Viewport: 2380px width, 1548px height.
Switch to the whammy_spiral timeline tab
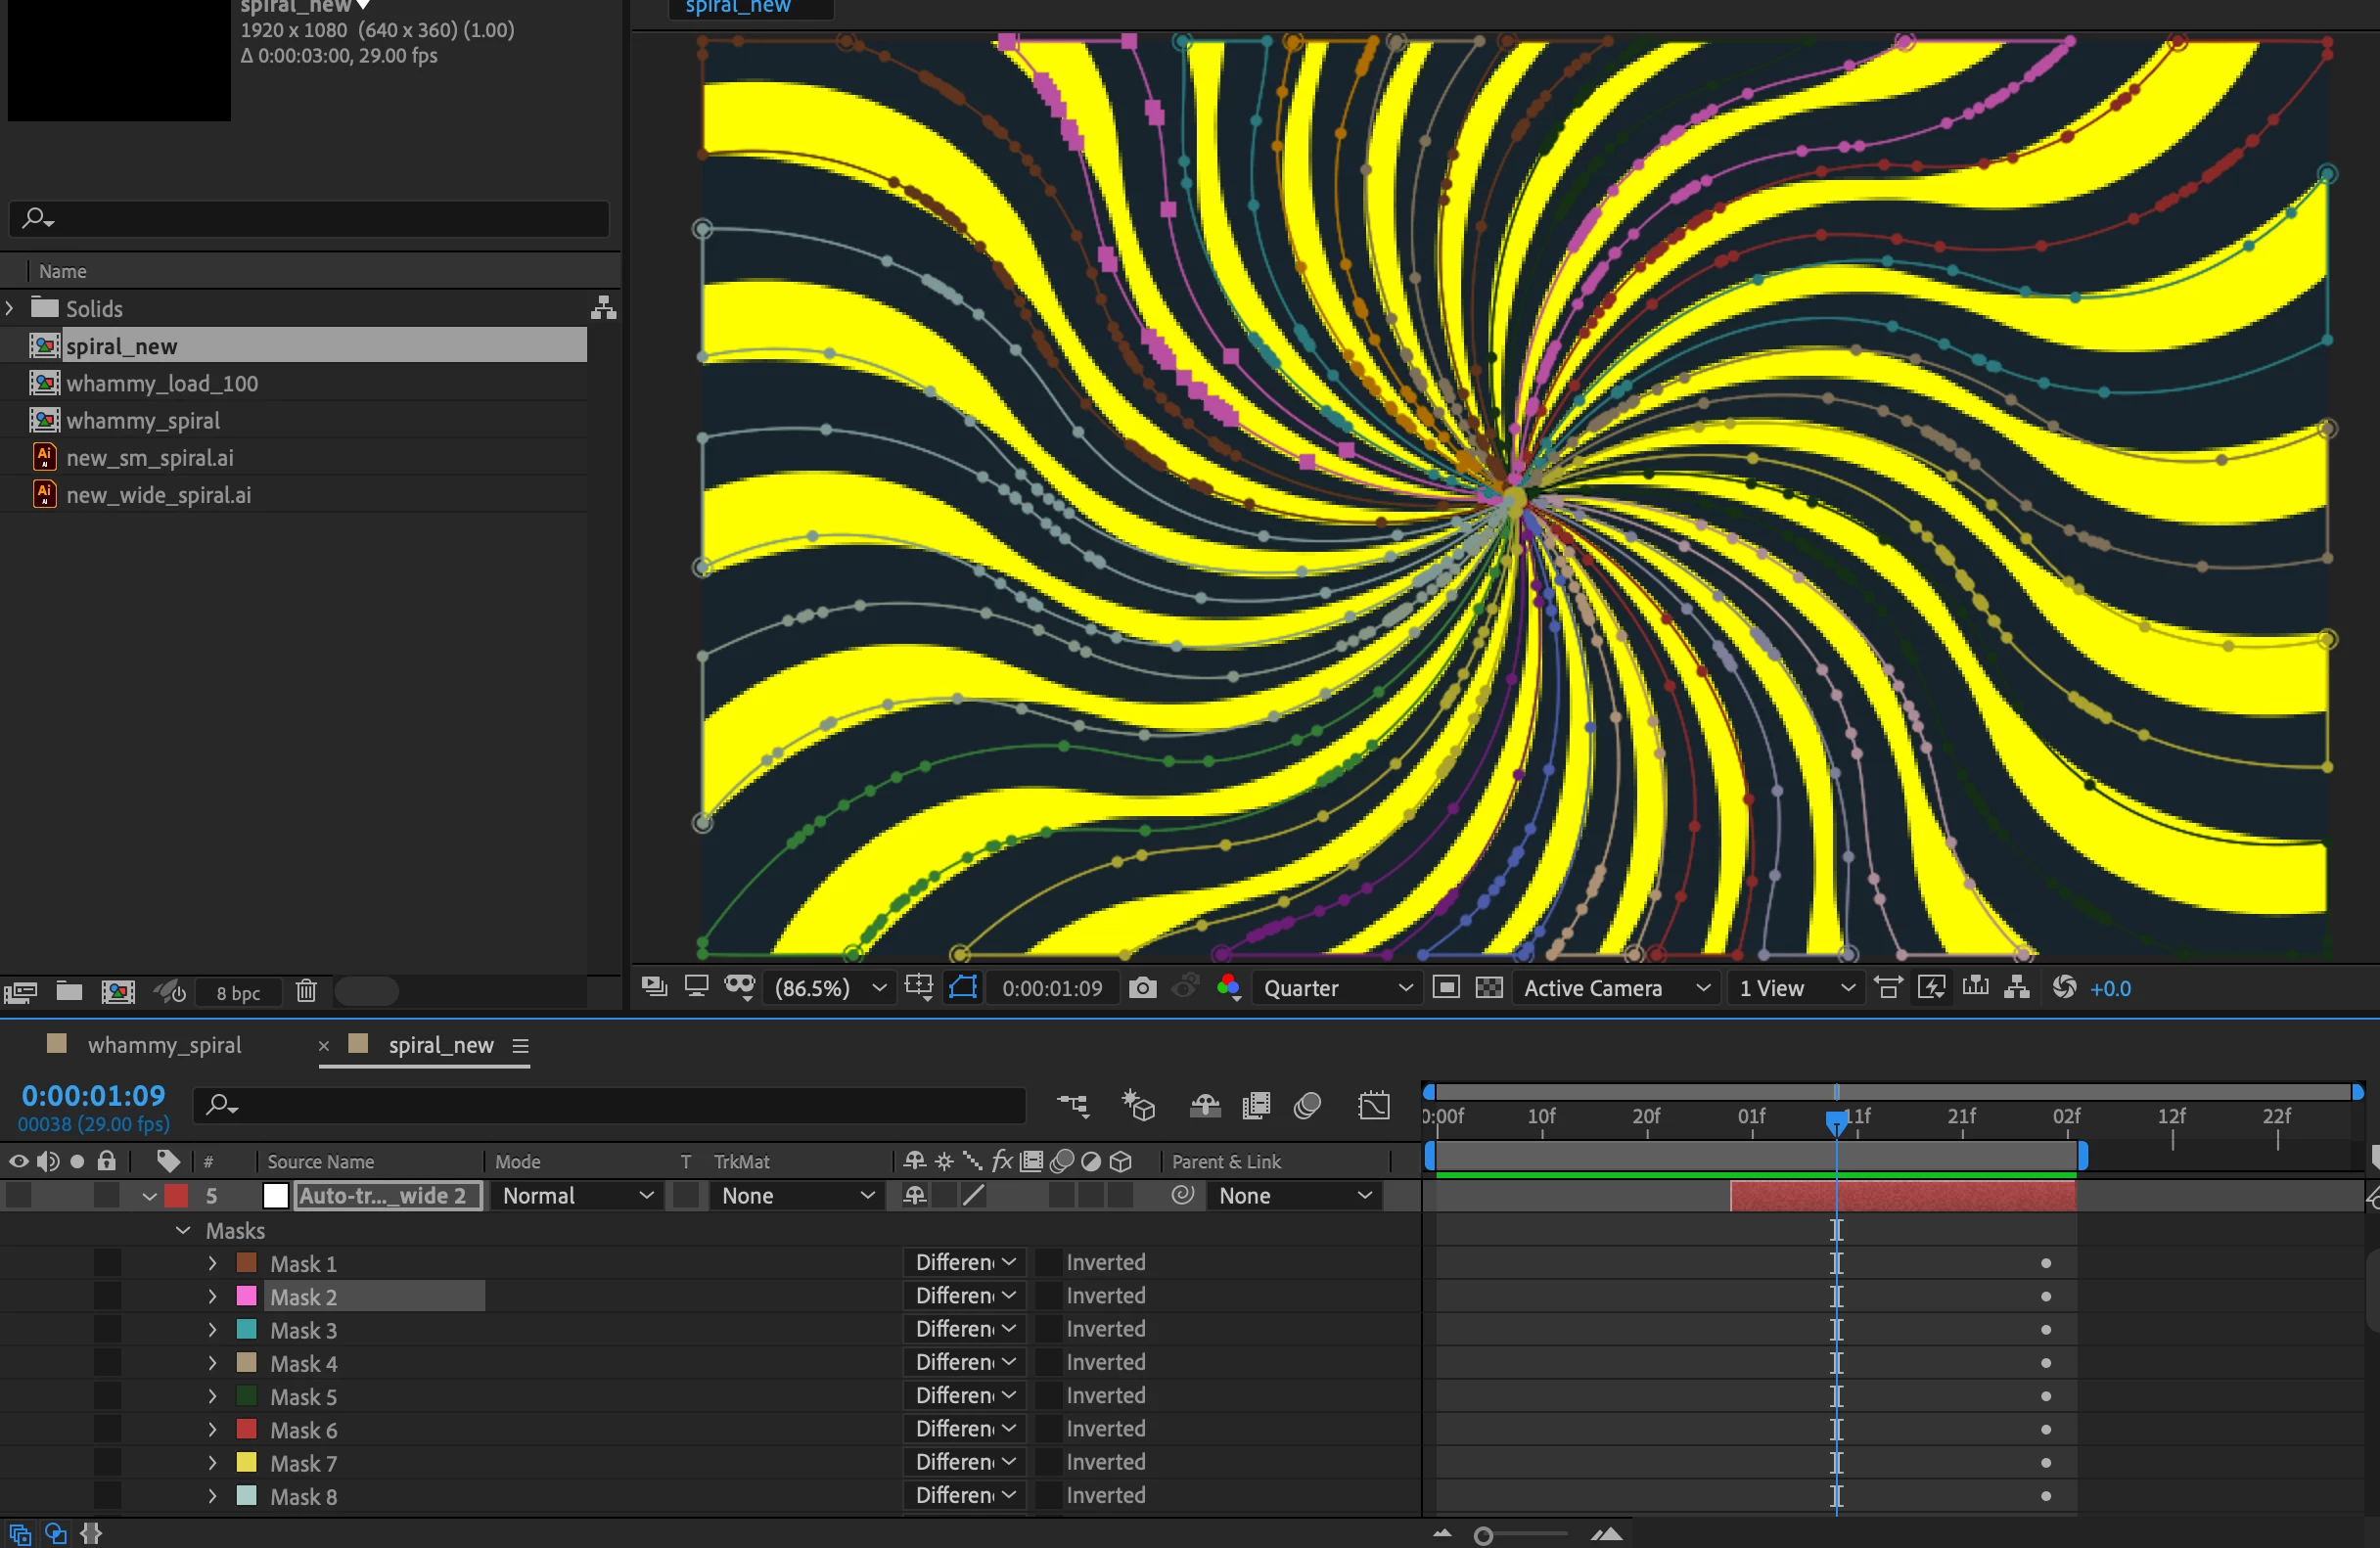pos(164,1045)
